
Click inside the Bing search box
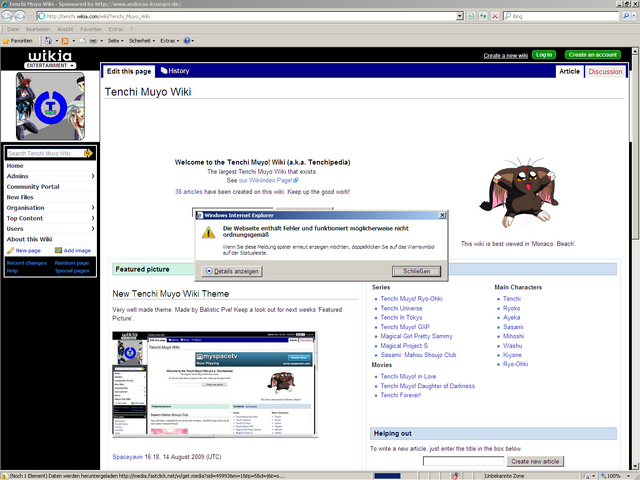561,16
